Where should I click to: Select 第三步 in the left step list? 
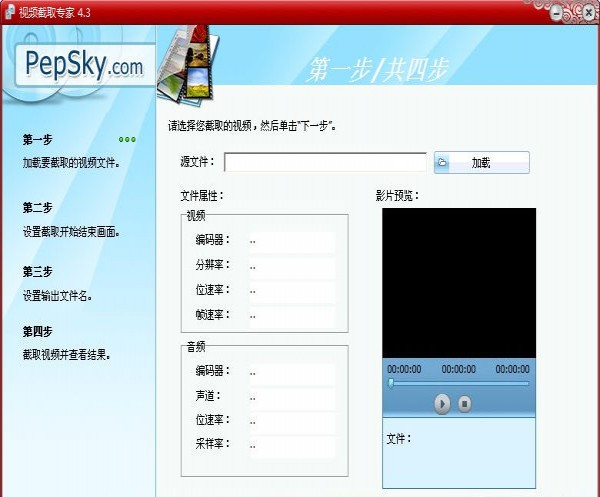pyautogui.click(x=38, y=272)
